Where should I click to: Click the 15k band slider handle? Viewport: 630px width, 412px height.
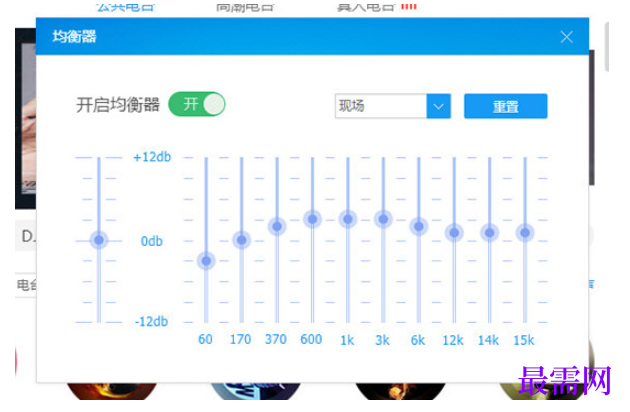525,233
